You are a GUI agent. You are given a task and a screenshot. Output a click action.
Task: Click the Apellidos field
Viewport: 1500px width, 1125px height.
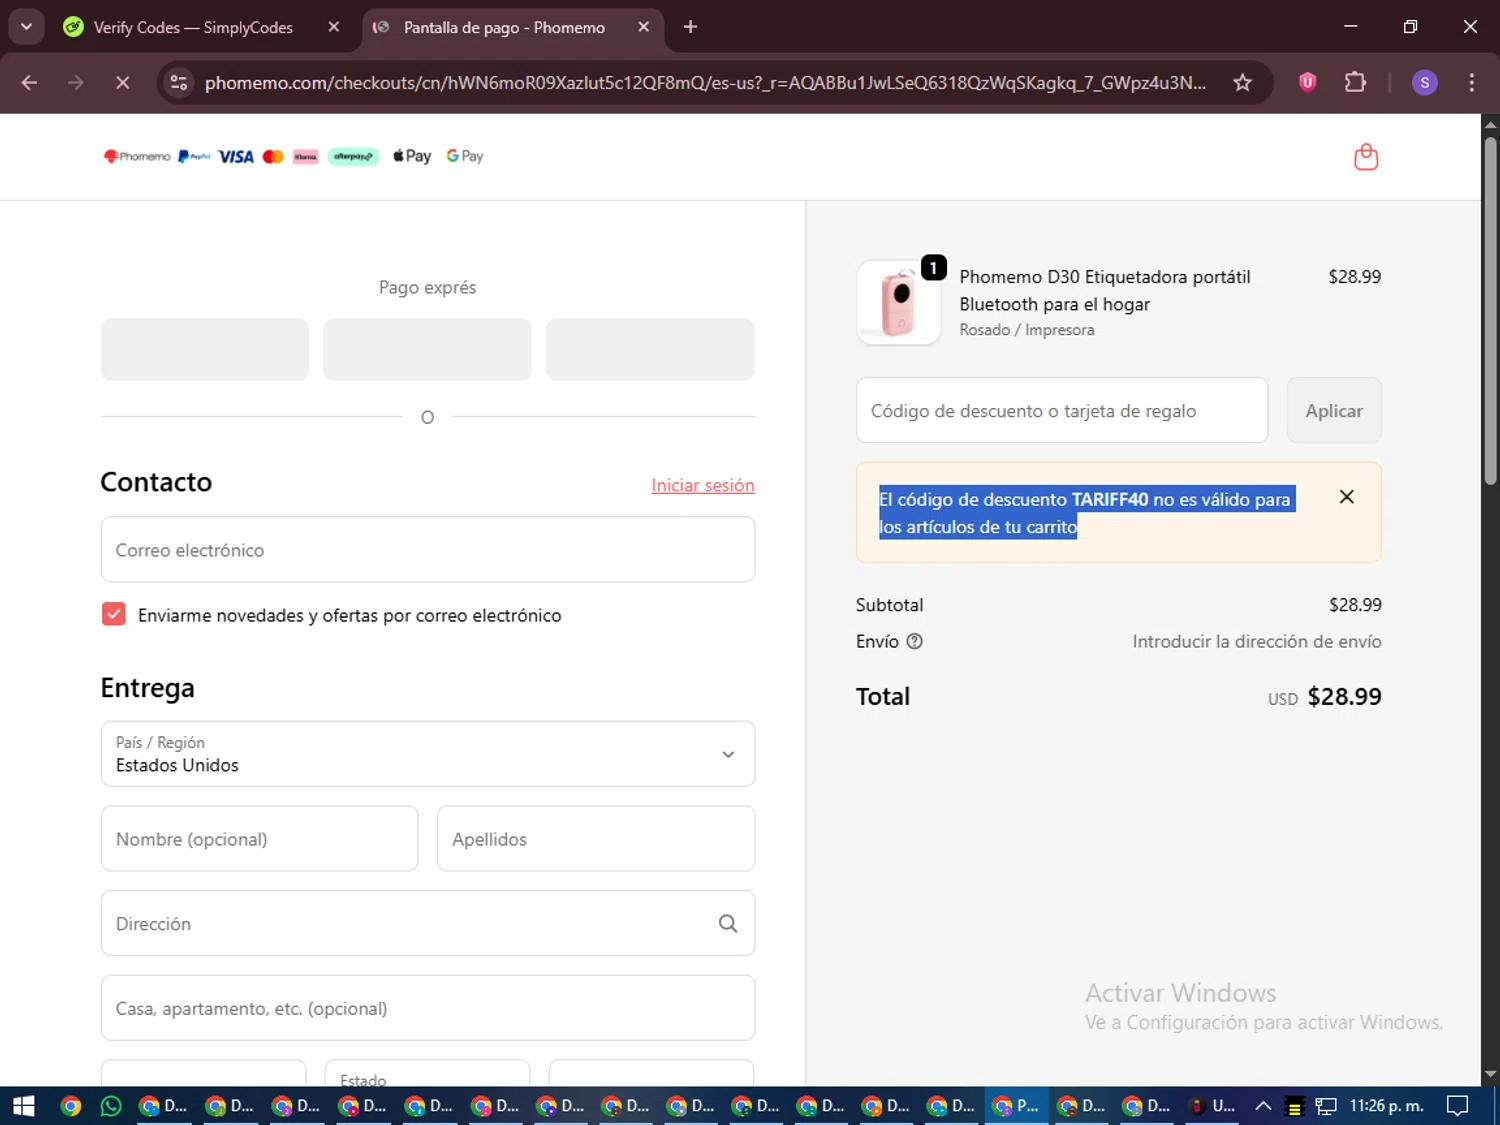(x=596, y=839)
